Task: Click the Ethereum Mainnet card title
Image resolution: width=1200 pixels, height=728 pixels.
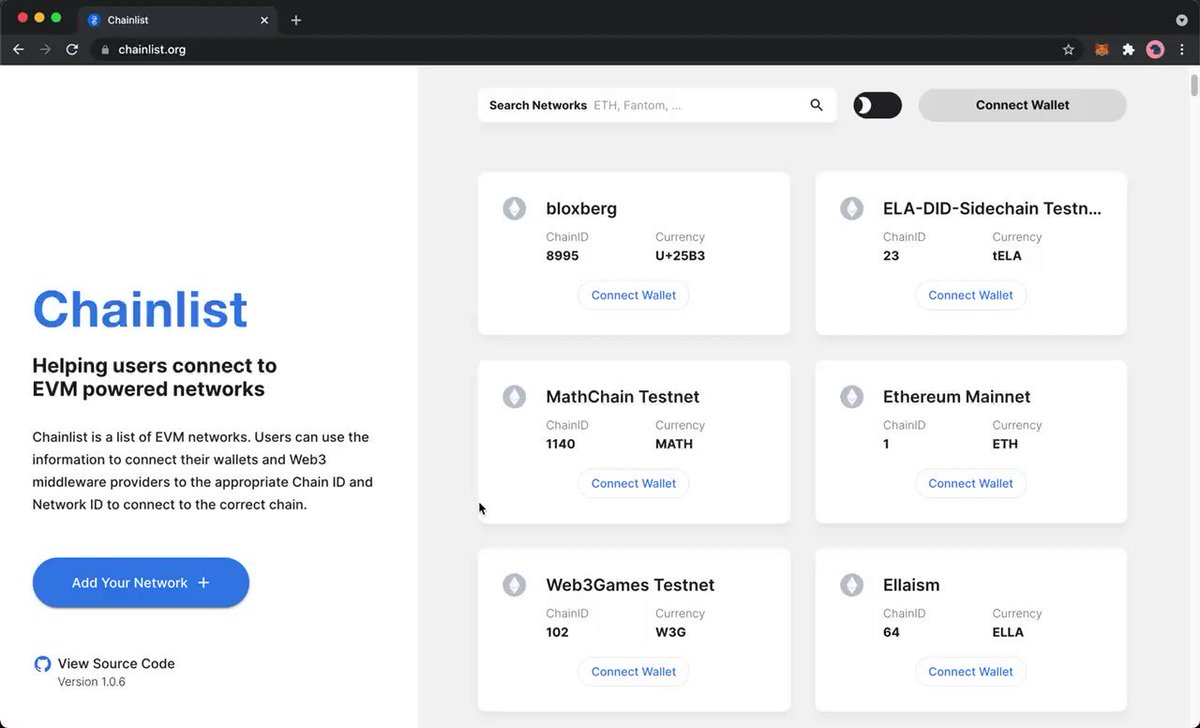Action: pyautogui.click(x=956, y=397)
